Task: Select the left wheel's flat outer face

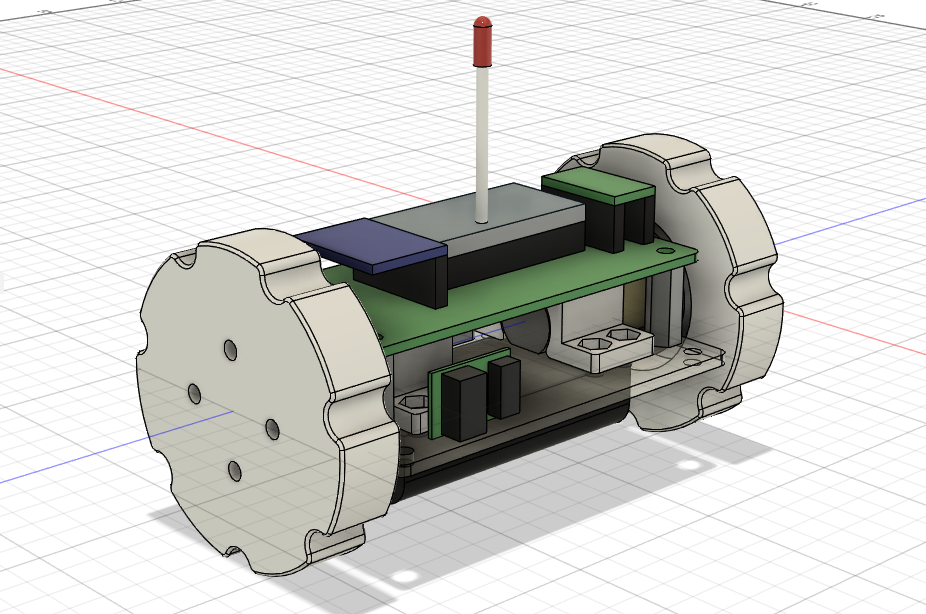Action: (x=236, y=413)
